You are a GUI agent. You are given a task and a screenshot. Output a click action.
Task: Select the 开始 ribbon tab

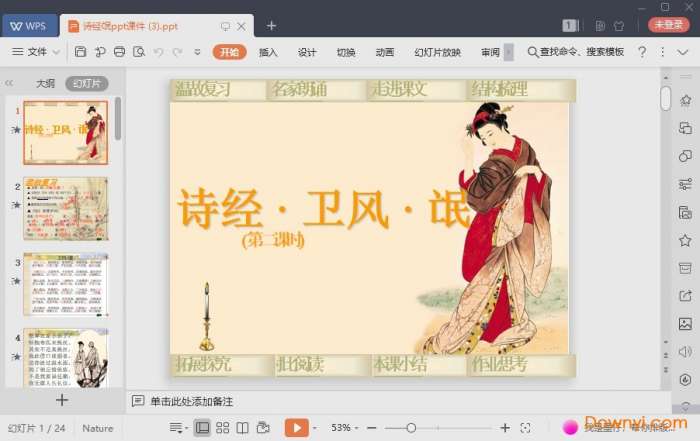click(229, 52)
